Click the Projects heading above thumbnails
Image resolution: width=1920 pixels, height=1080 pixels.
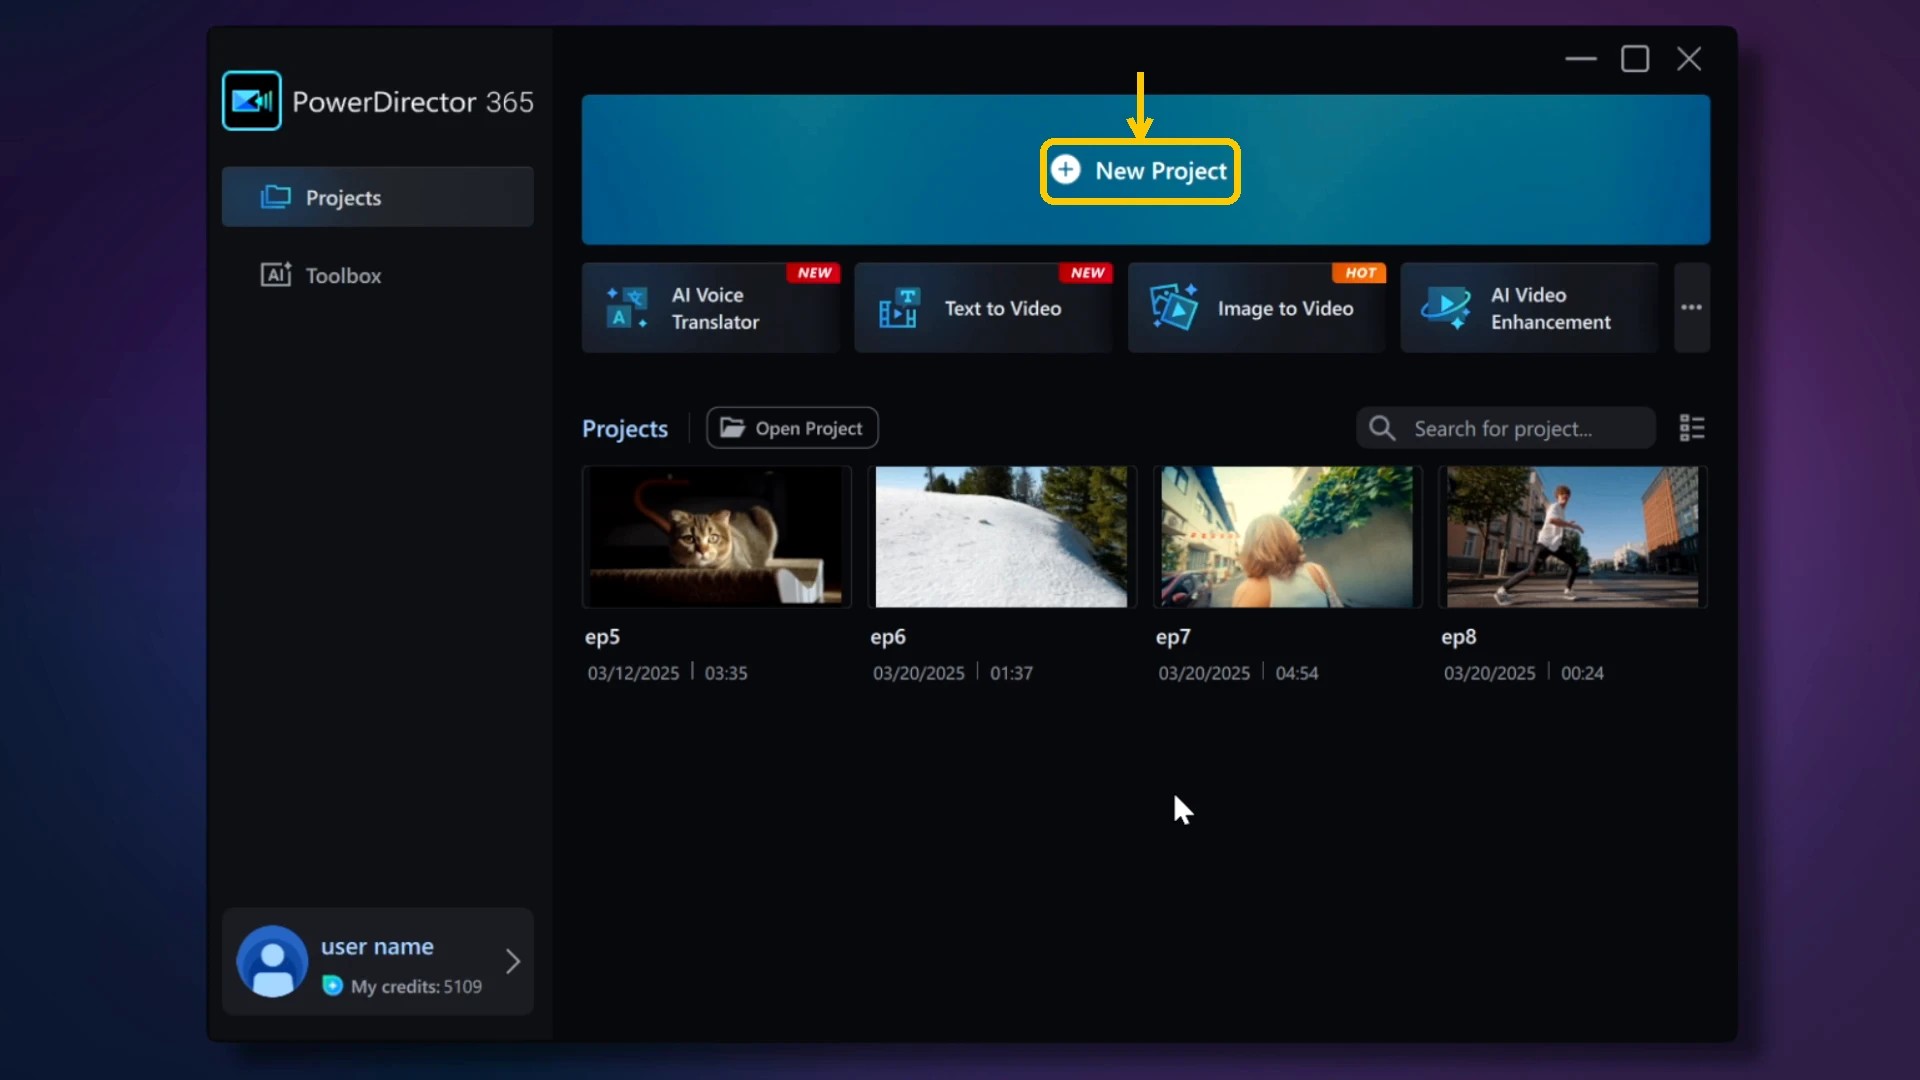[x=625, y=429]
